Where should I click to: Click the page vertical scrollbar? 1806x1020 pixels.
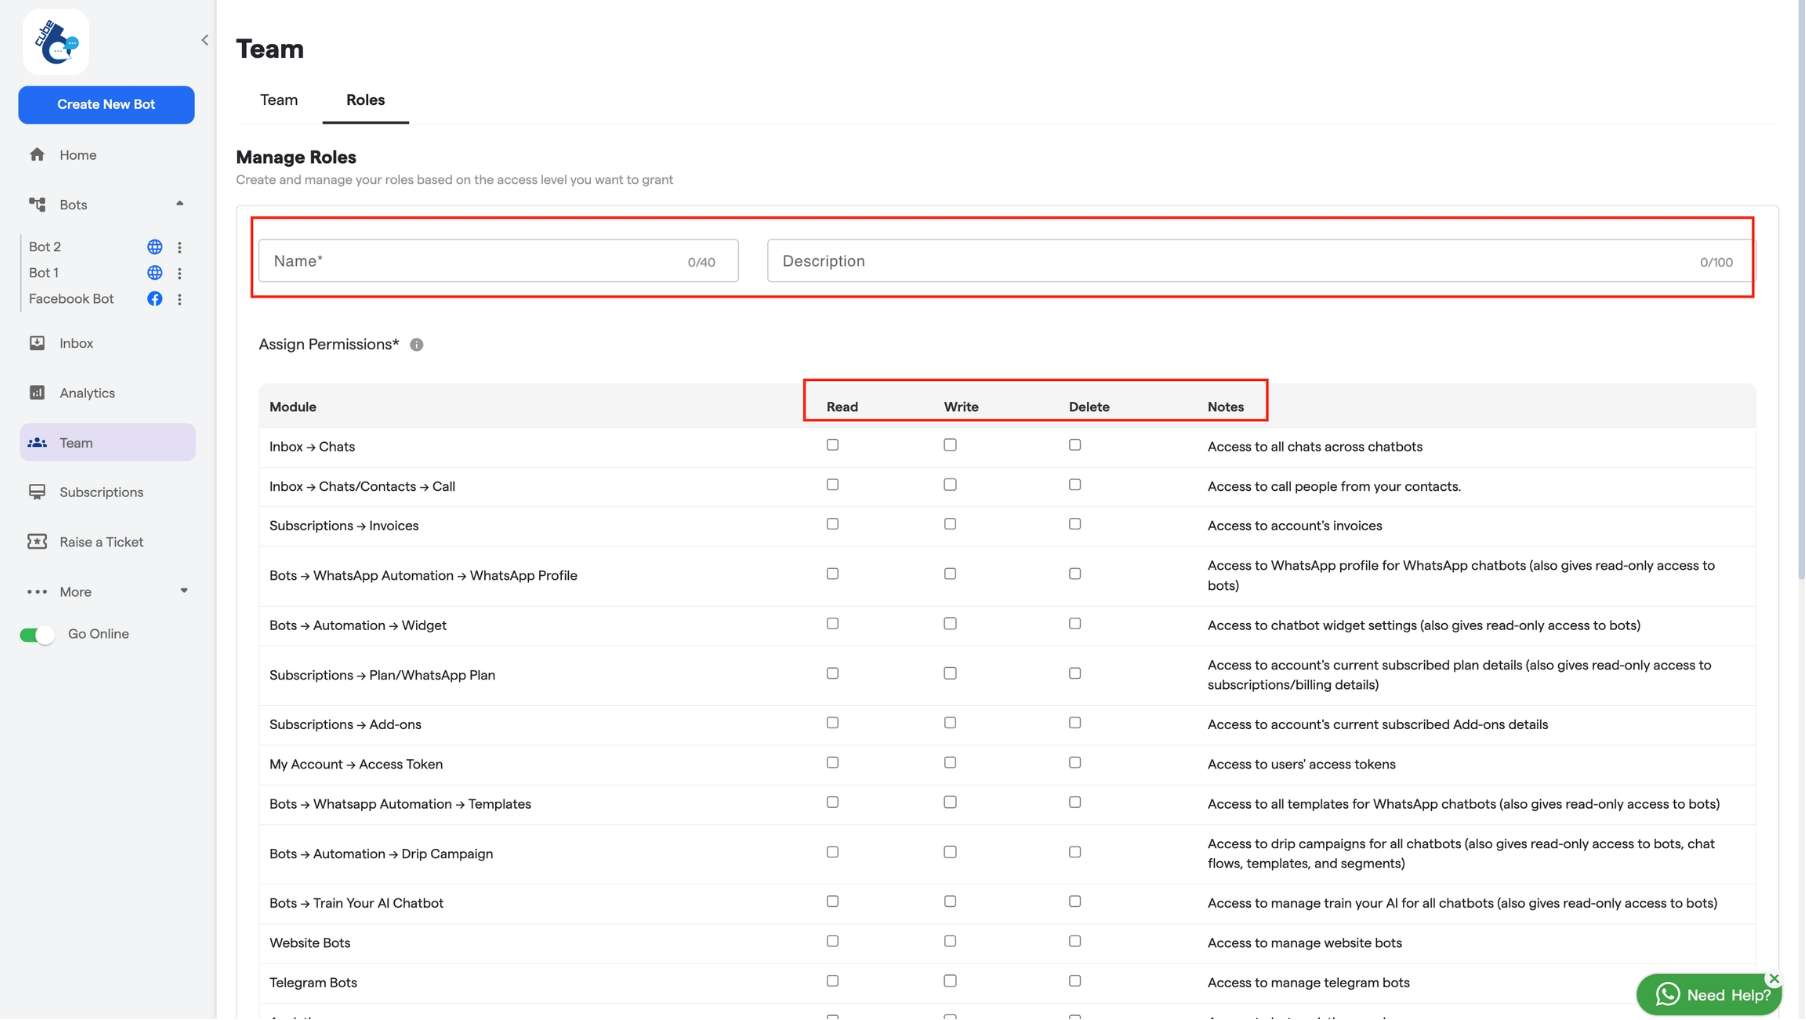pyautogui.click(x=1801, y=290)
